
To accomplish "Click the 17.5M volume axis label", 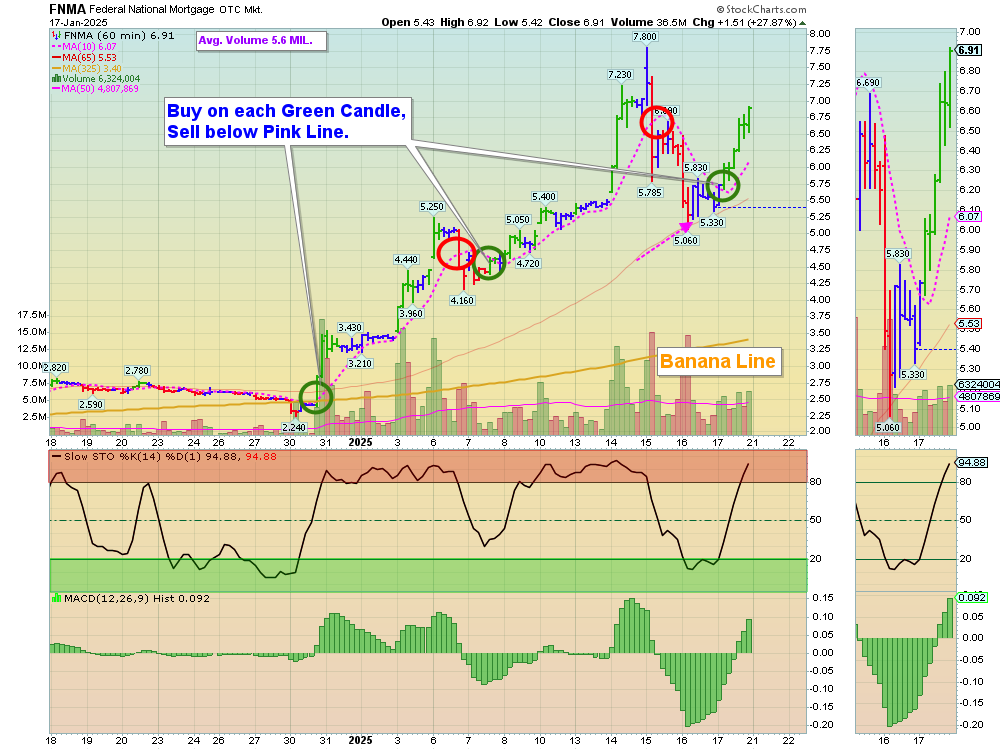I will click(31, 315).
